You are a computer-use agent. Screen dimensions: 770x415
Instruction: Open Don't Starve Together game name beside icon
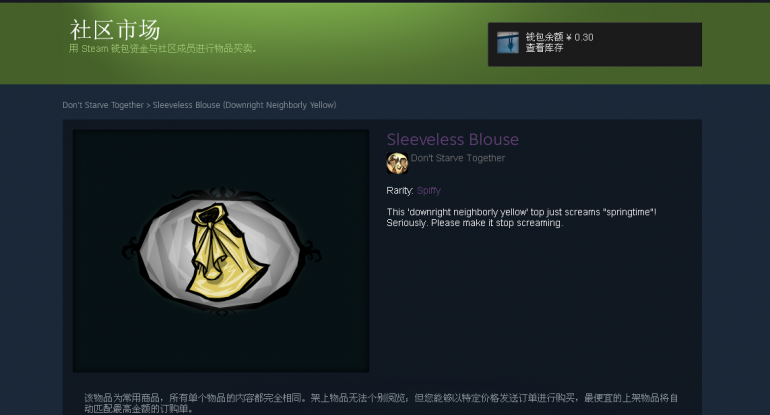pyautogui.click(x=458, y=158)
